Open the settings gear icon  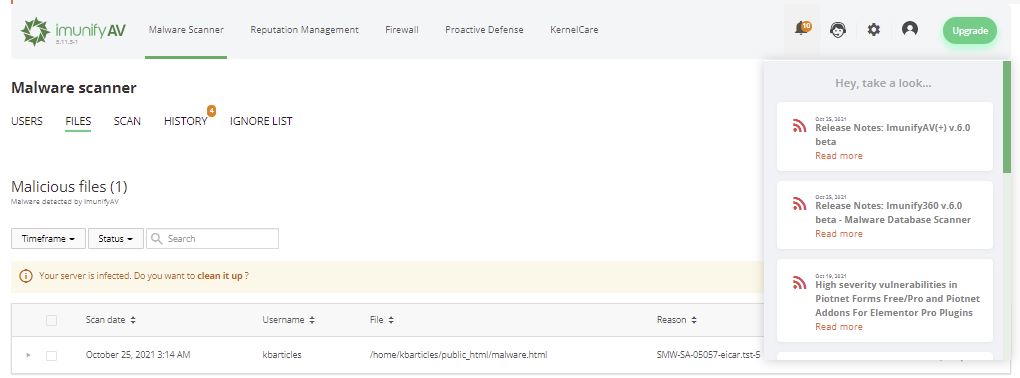[874, 30]
